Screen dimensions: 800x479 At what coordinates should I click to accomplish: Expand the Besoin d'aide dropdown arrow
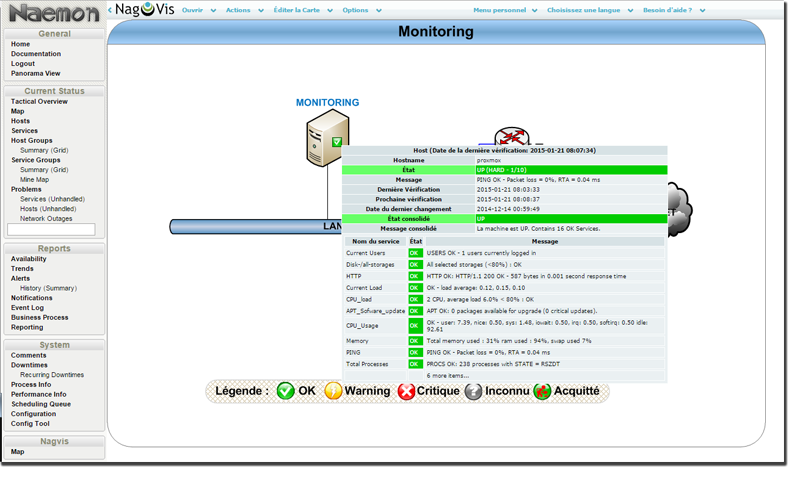[703, 10]
